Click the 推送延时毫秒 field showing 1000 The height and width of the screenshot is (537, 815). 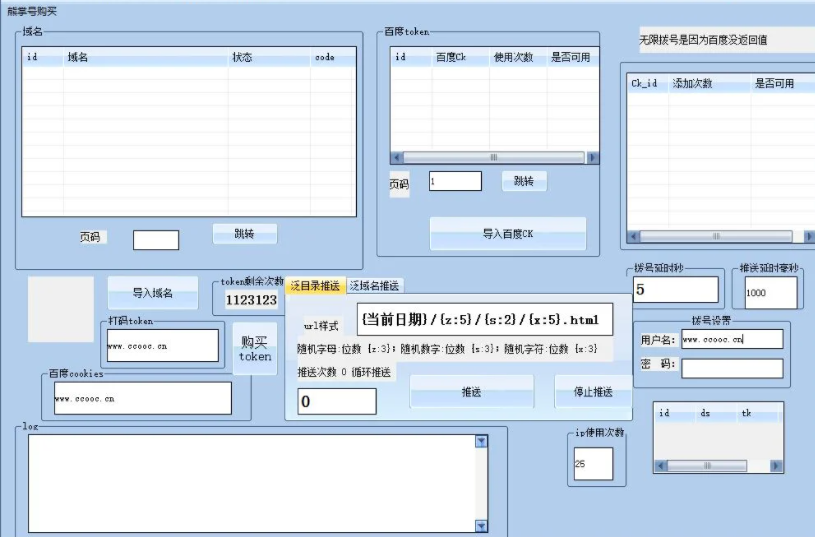(x=771, y=293)
